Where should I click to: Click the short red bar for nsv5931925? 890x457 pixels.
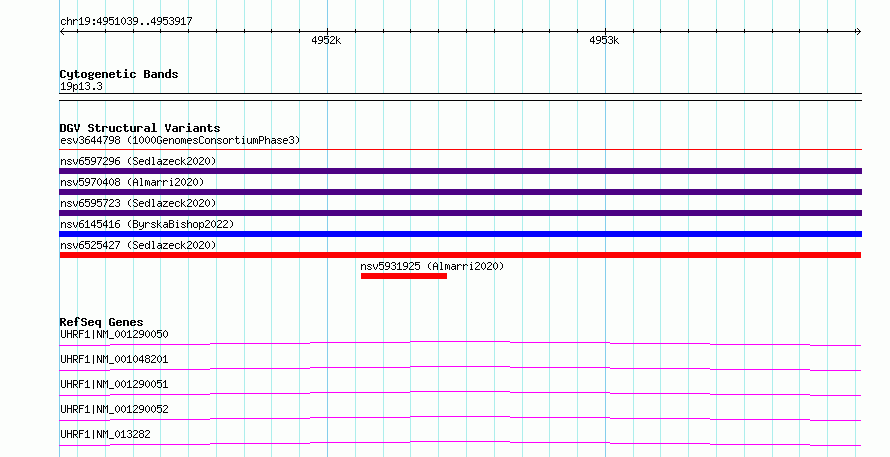[404, 276]
